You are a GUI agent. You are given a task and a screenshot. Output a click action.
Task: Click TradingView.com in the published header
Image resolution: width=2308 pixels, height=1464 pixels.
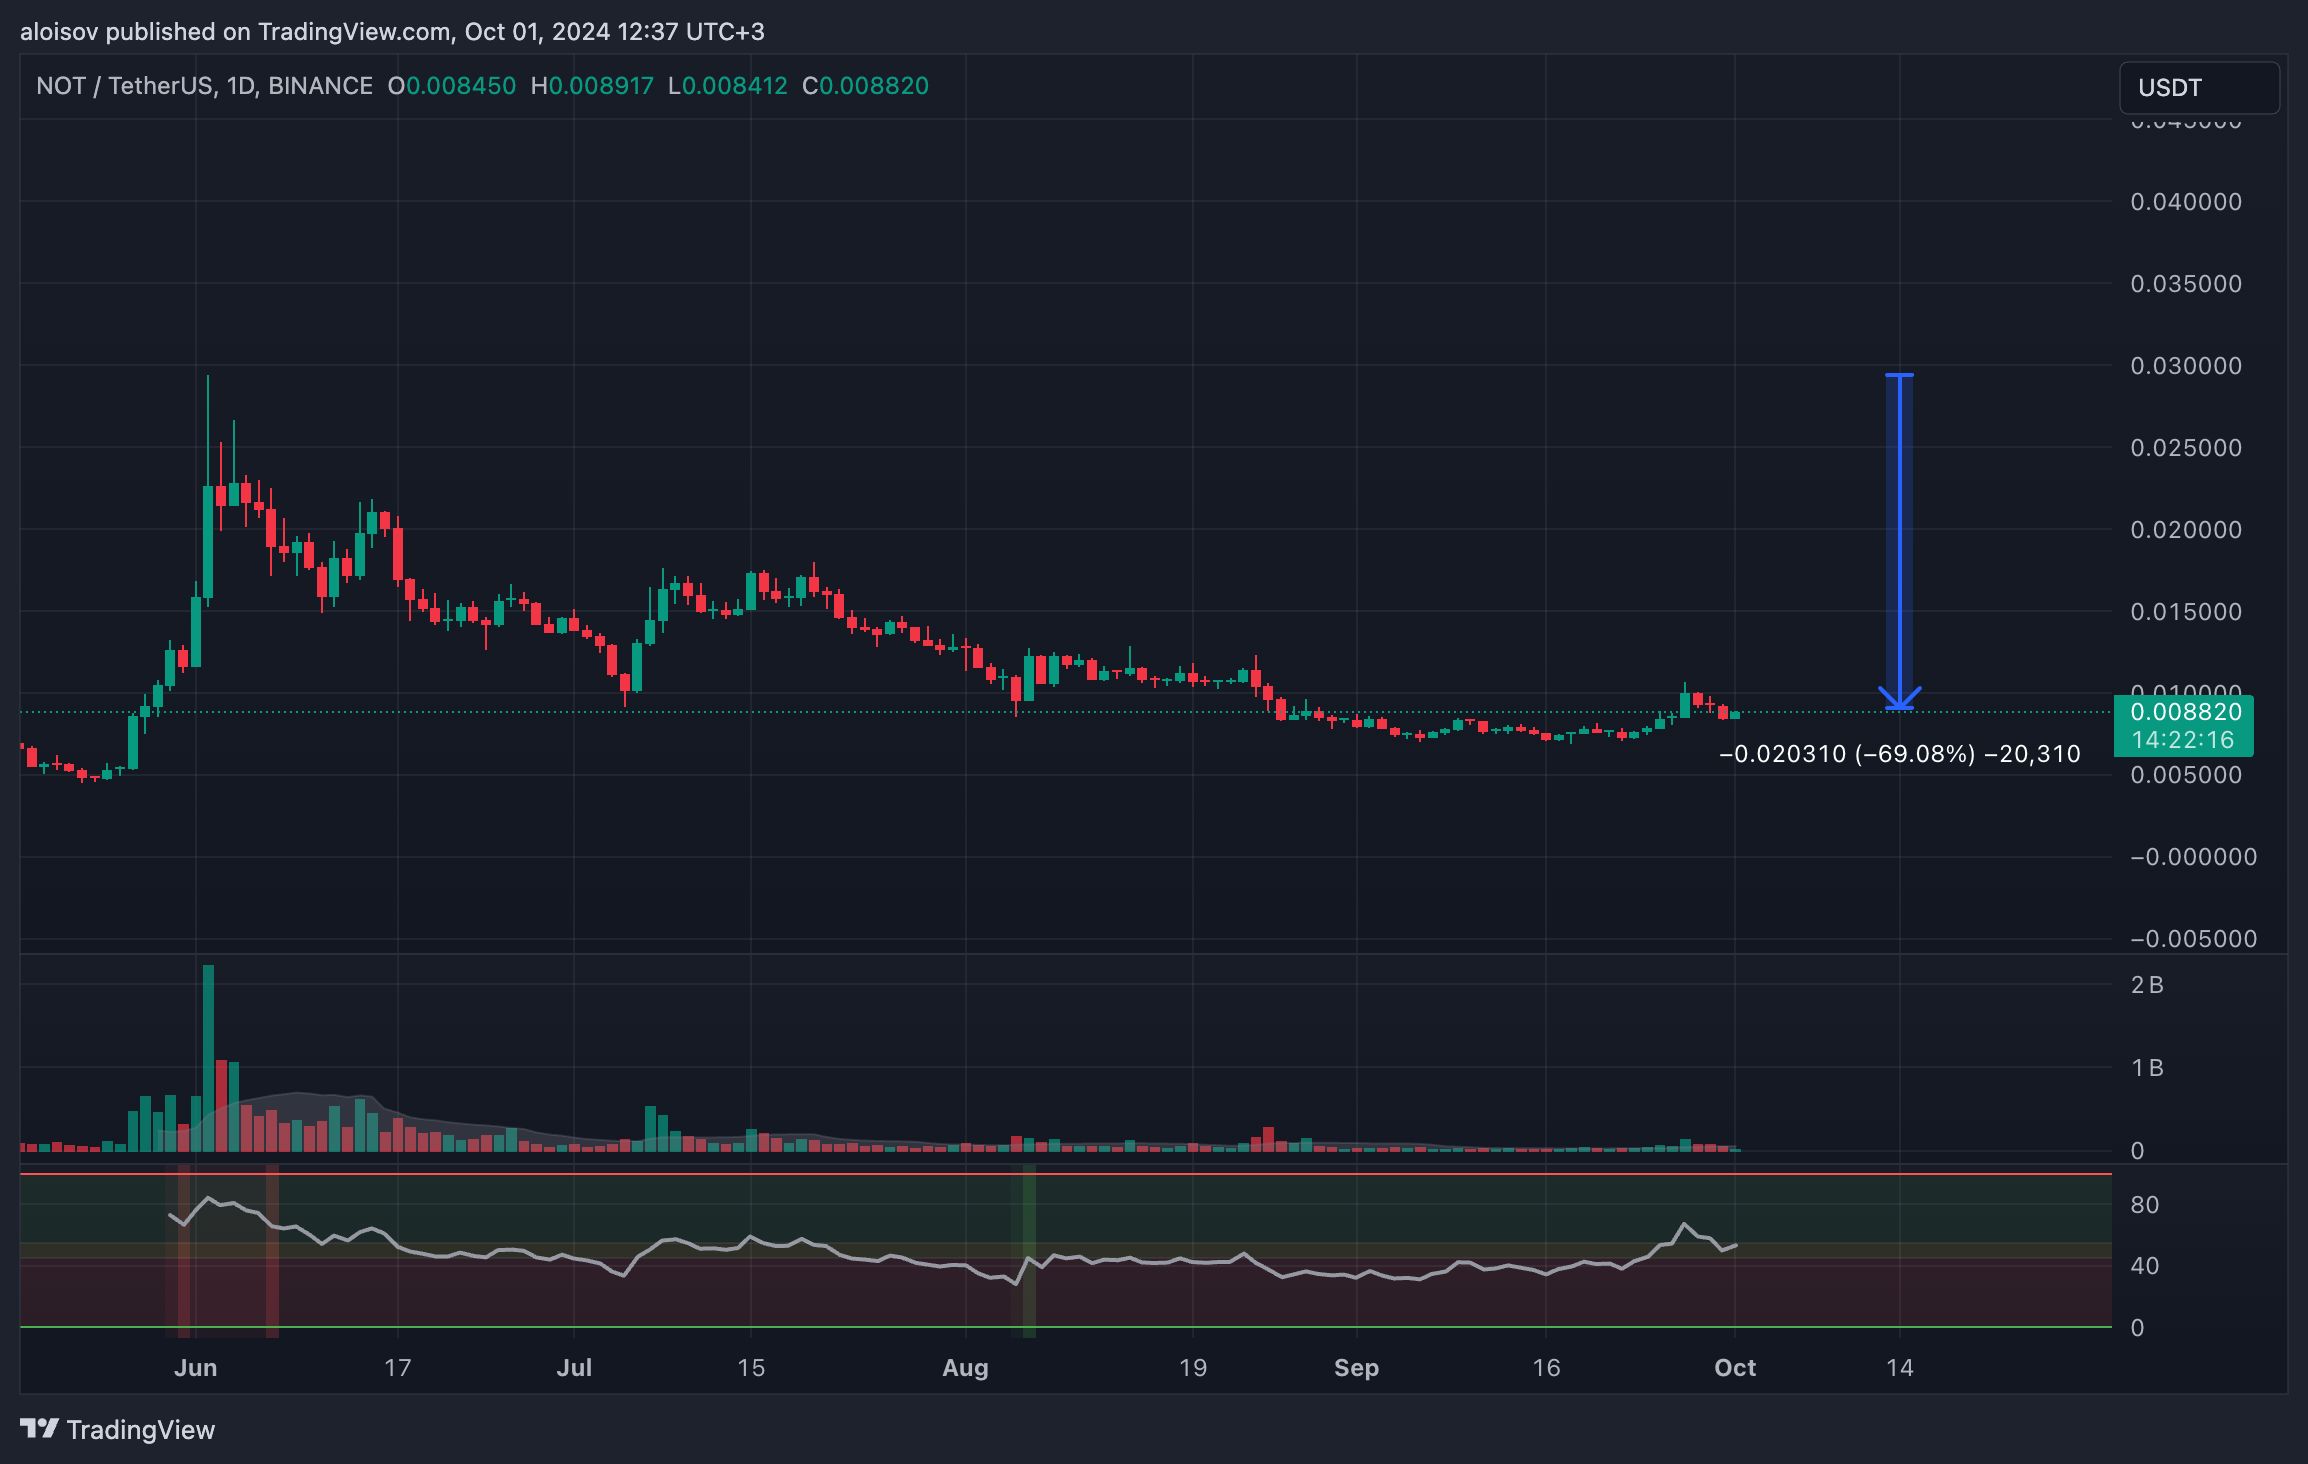pos(354,32)
